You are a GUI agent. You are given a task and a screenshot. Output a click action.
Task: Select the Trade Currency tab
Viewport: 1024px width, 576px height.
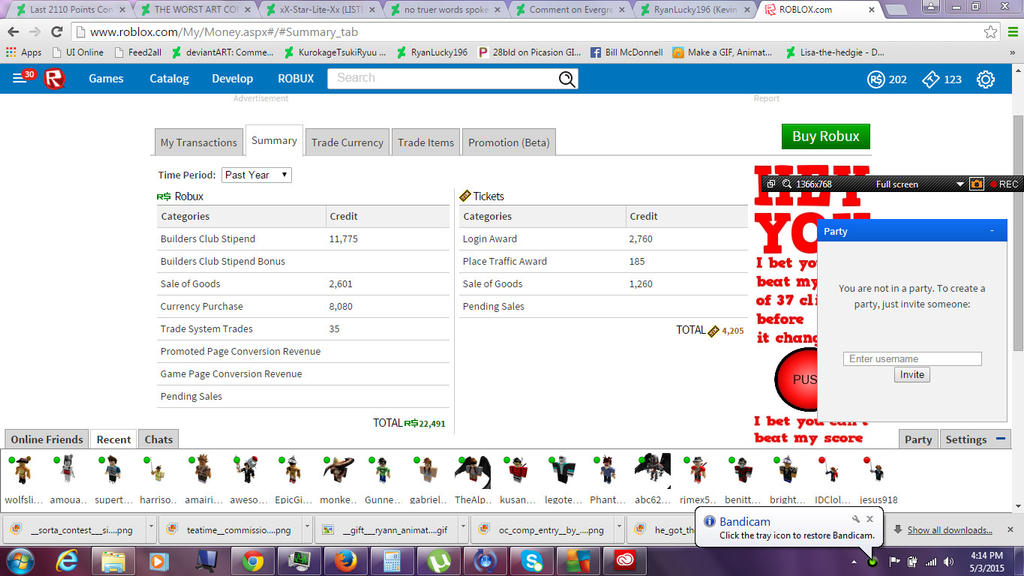[x=347, y=142]
